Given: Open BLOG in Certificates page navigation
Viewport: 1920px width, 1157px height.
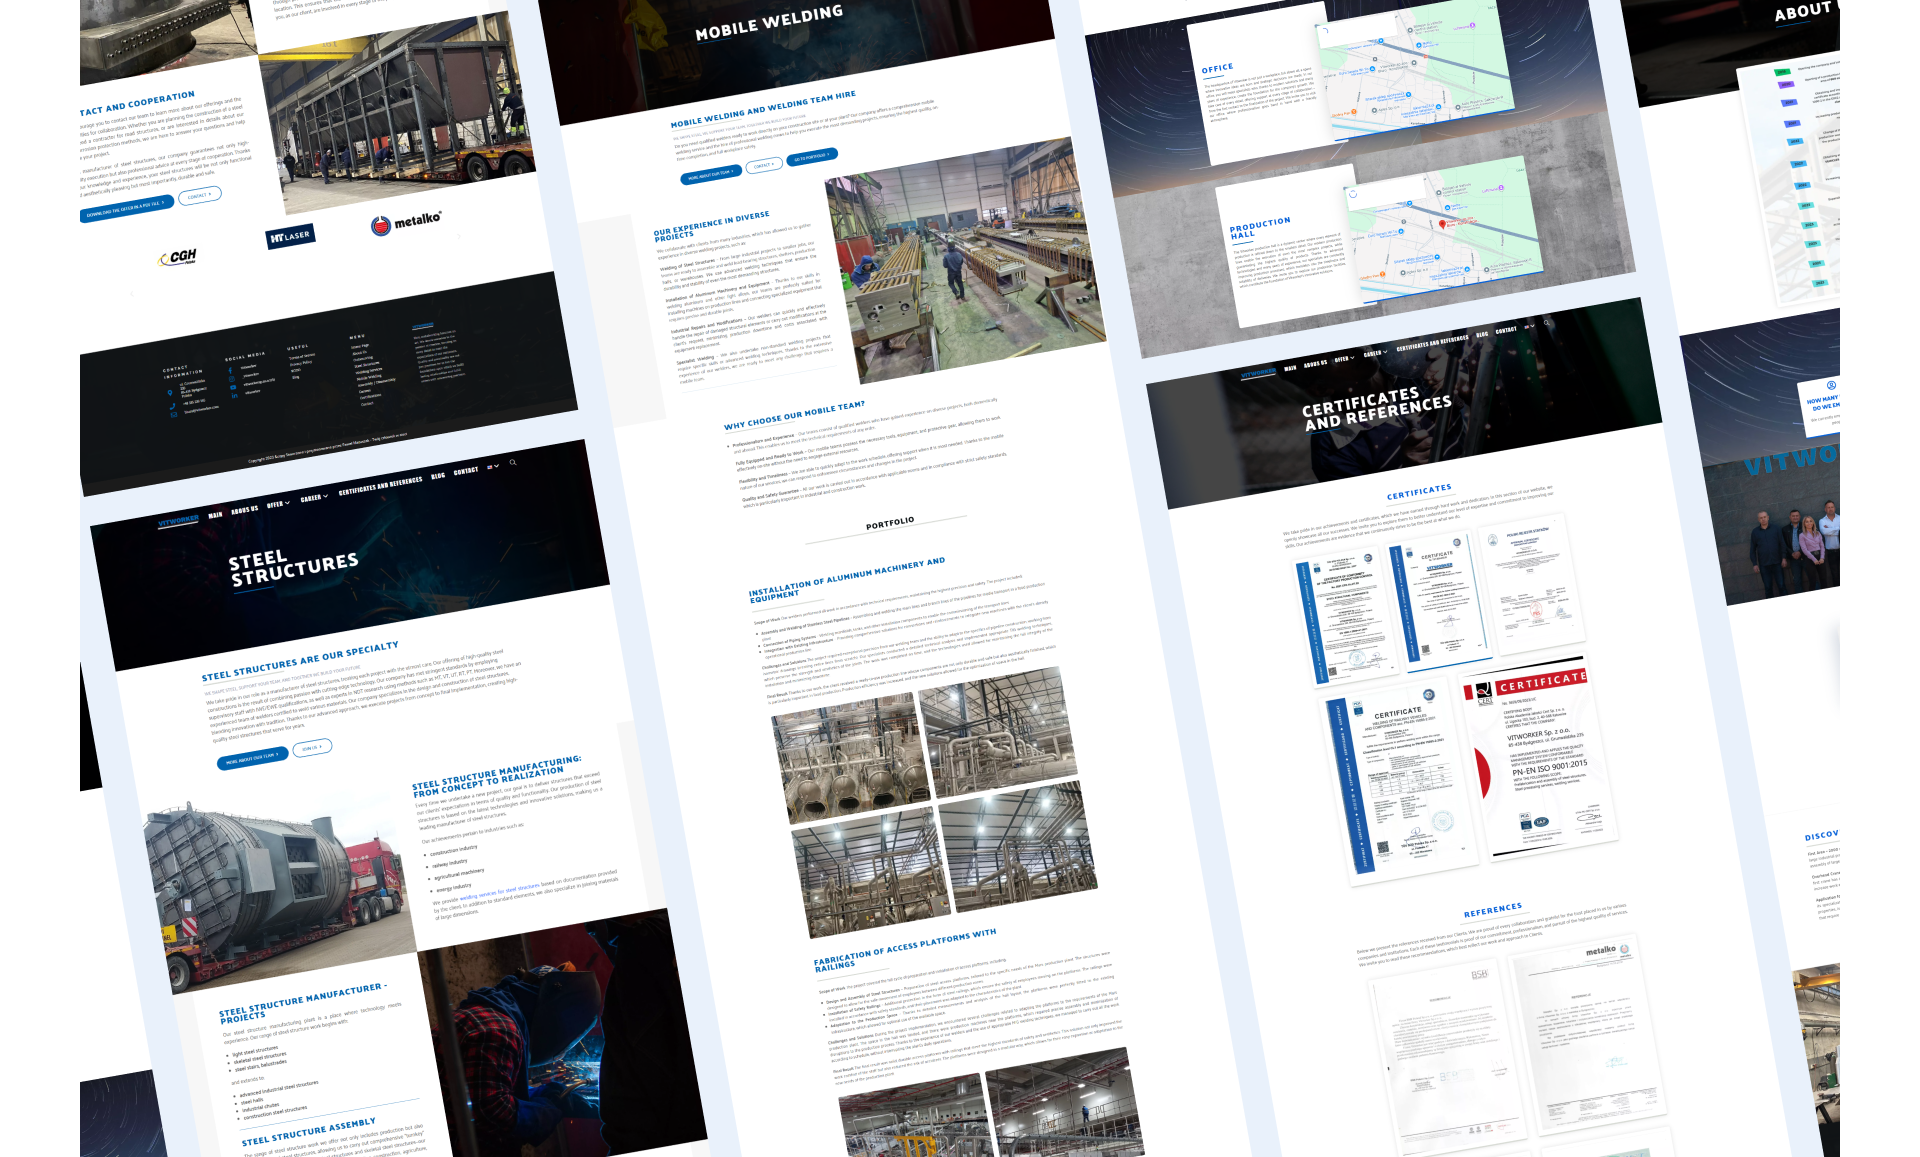Looking at the screenshot, I should [x=1482, y=334].
